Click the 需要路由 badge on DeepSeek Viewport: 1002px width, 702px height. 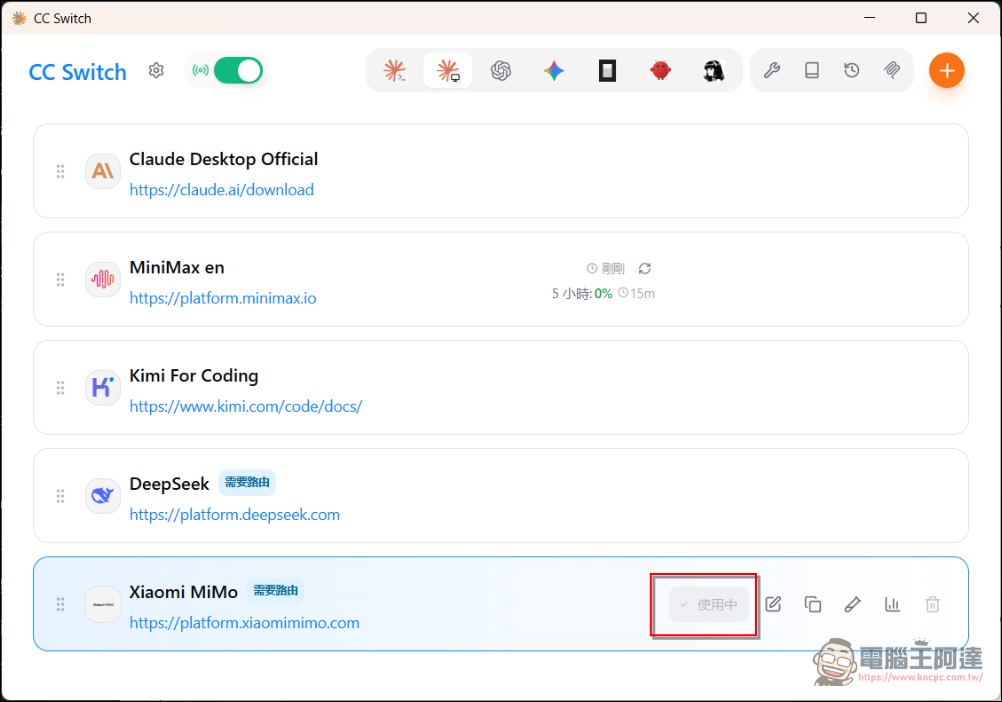[x=247, y=483]
